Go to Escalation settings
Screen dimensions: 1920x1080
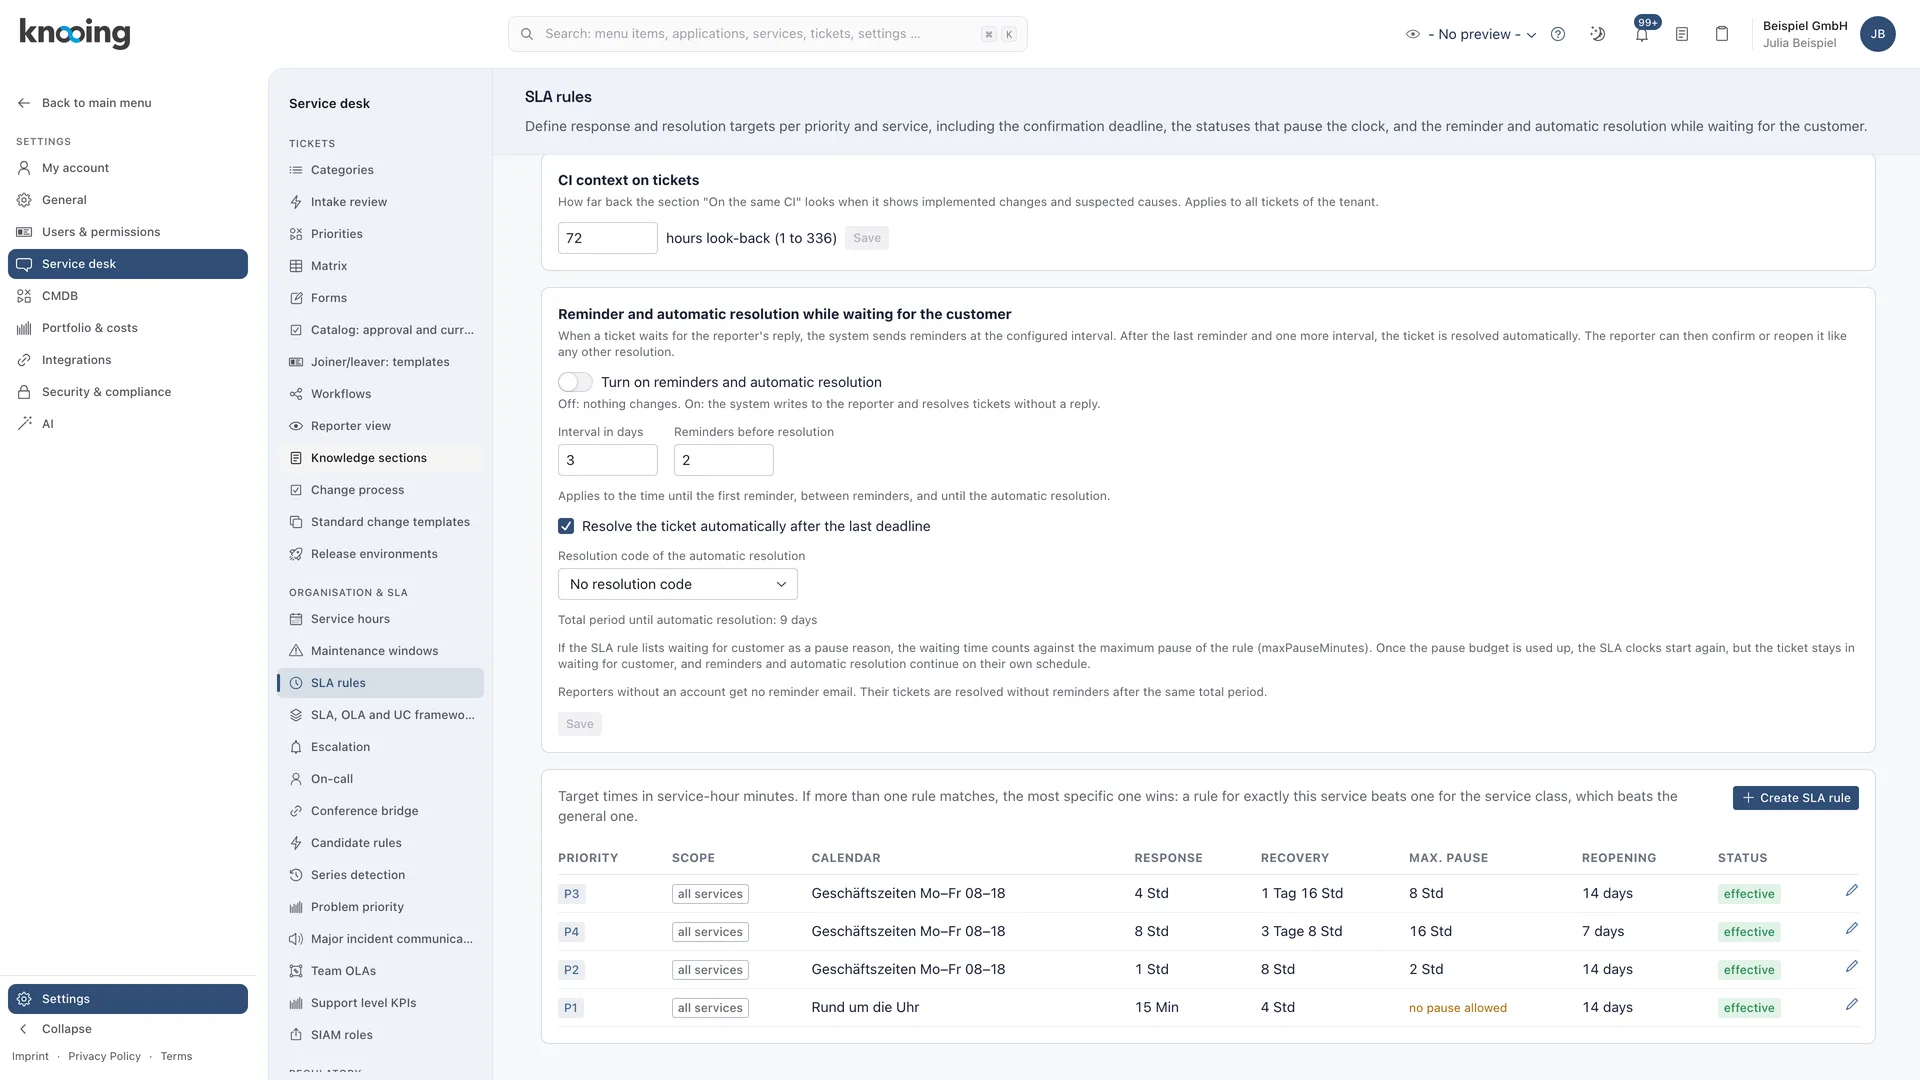[x=380, y=747]
